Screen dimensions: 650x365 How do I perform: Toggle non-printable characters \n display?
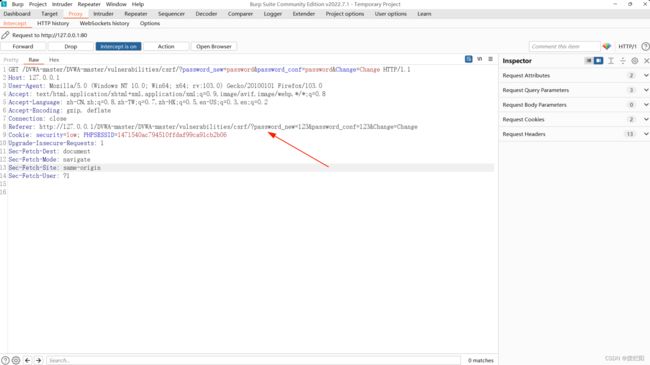479,59
